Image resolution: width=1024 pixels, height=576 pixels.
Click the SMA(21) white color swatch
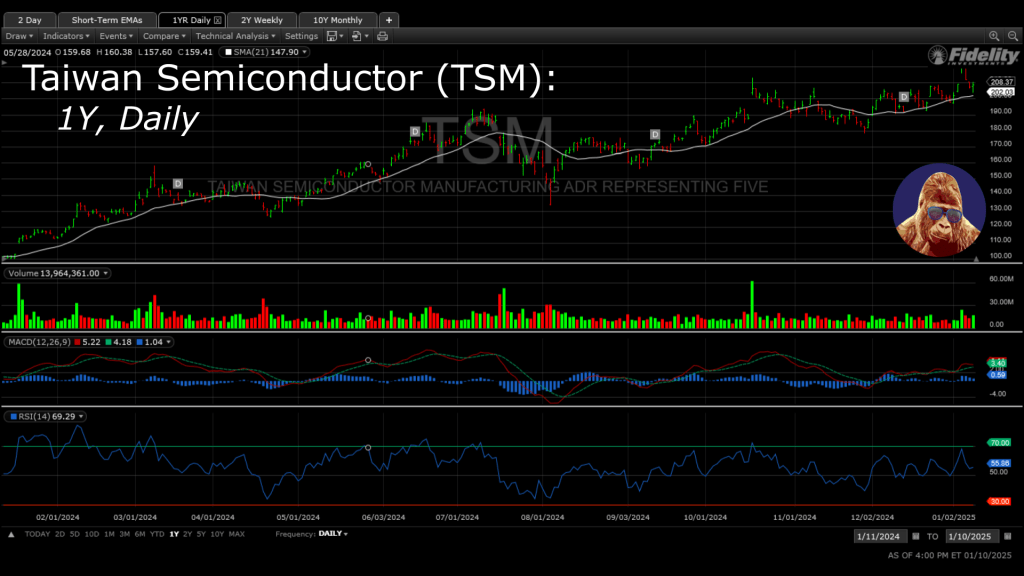click(229, 52)
